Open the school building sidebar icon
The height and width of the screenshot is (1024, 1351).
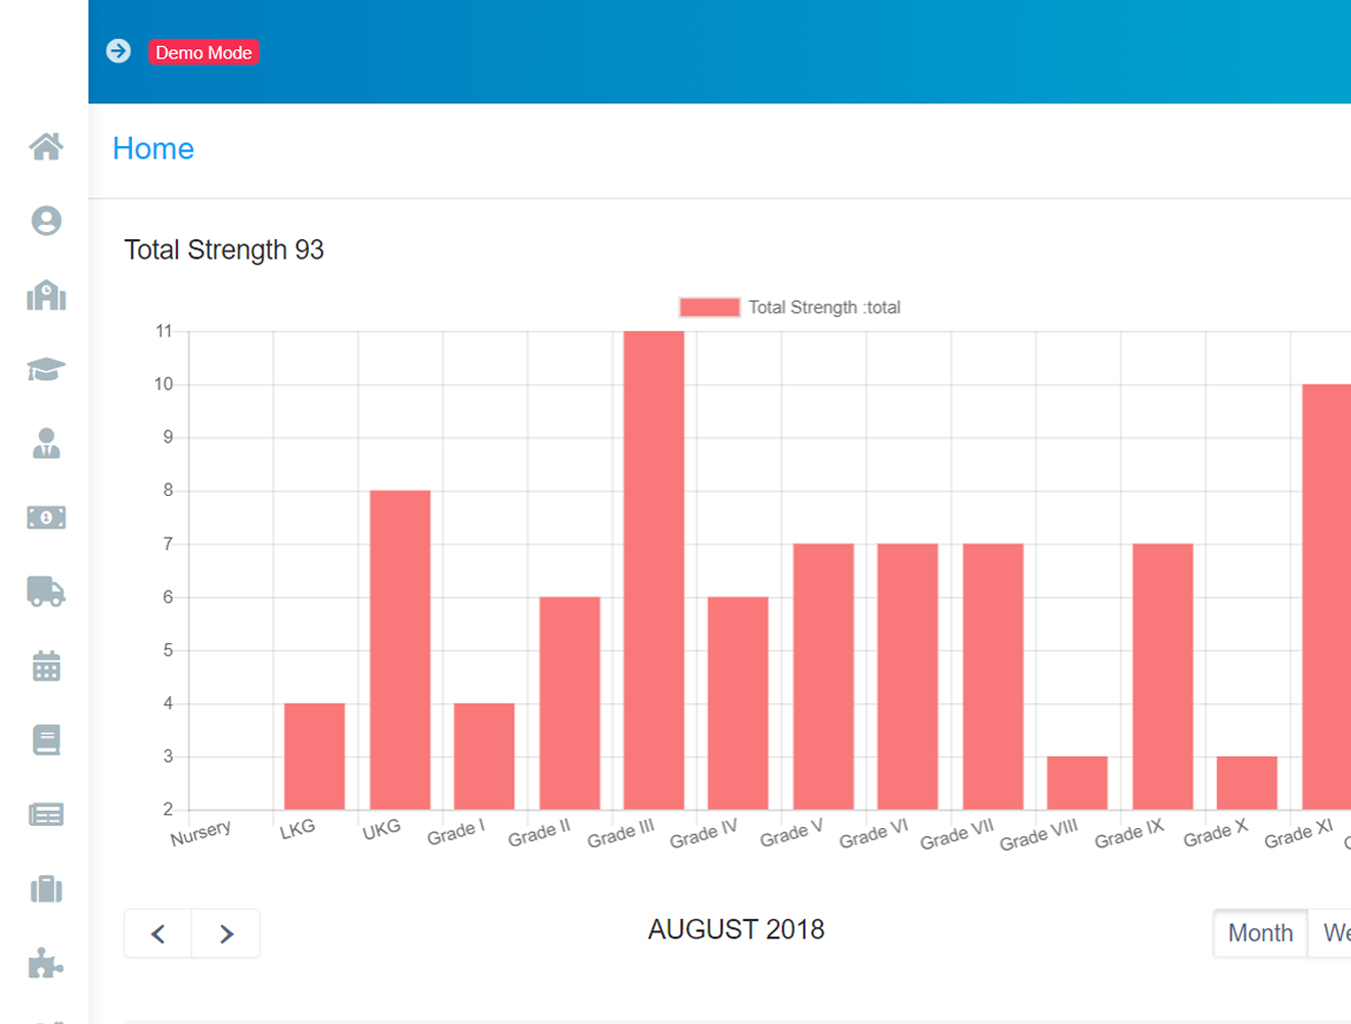point(46,296)
